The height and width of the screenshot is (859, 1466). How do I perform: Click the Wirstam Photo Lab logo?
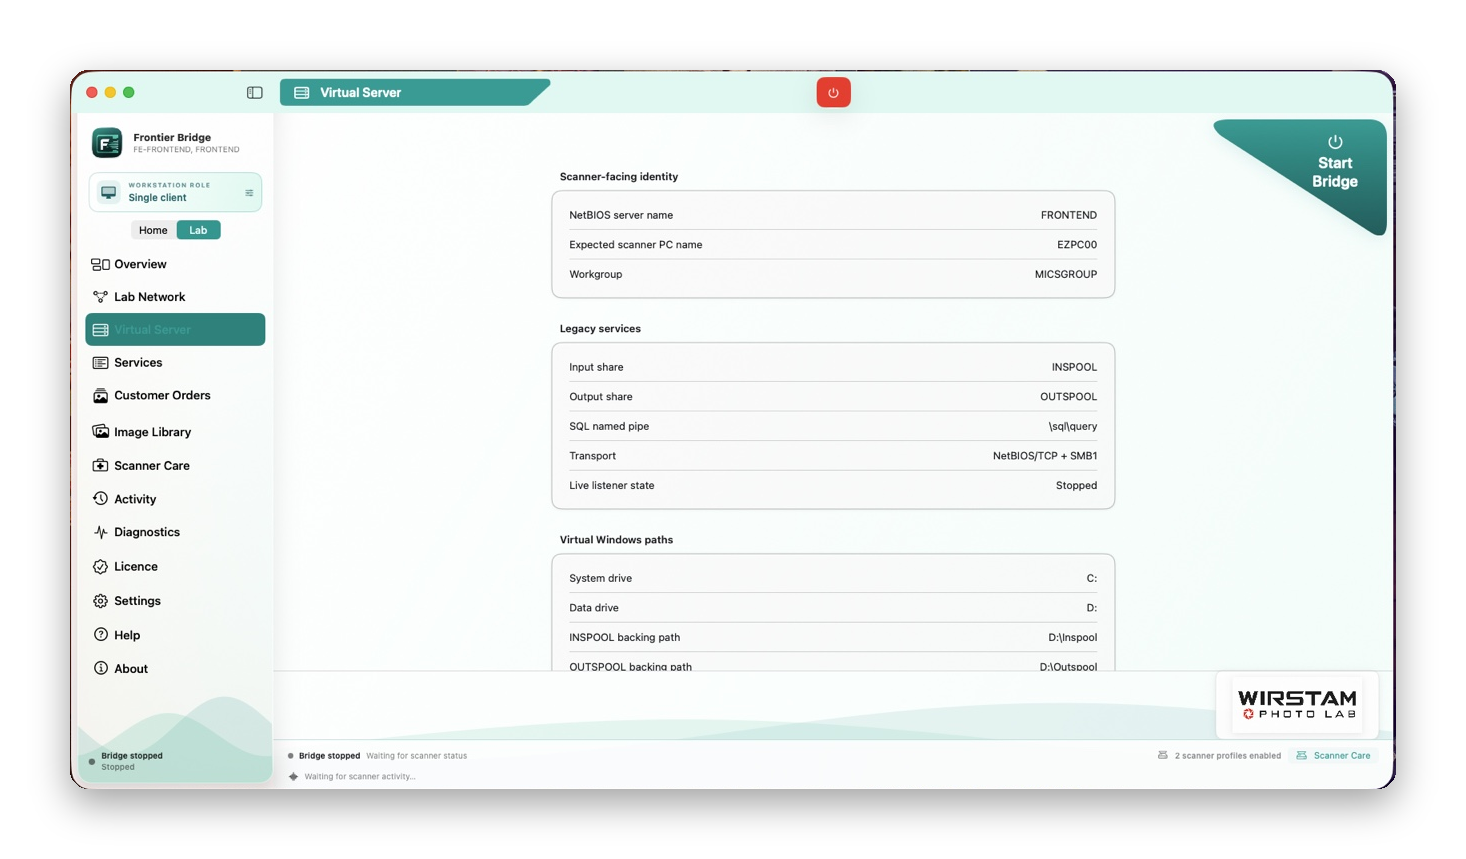1297,704
